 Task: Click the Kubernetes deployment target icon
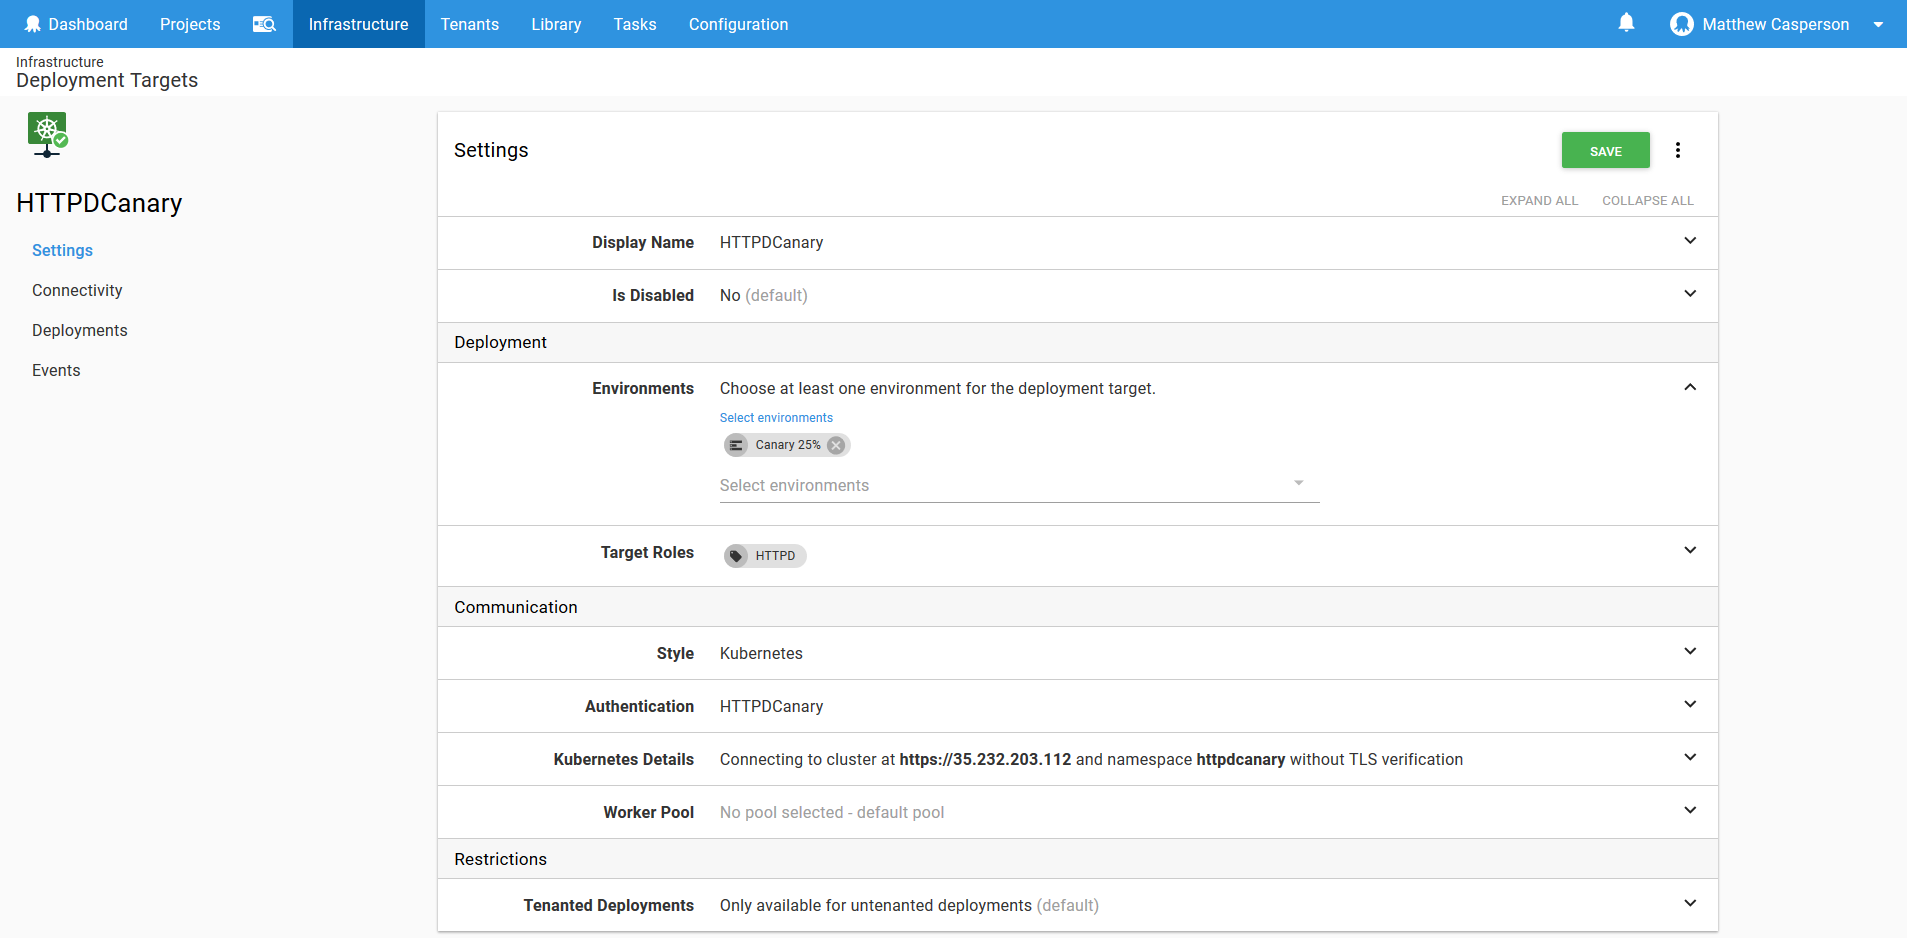click(47, 134)
